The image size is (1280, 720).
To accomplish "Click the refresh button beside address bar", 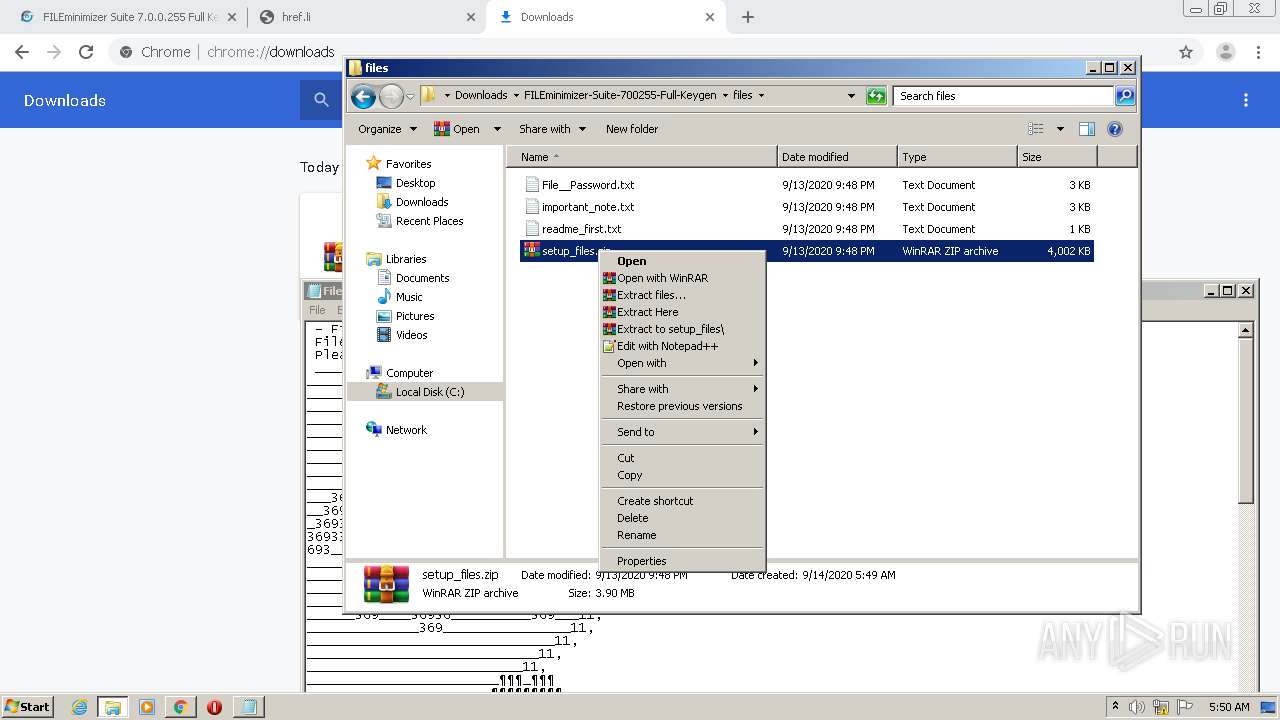I will pos(876,96).
